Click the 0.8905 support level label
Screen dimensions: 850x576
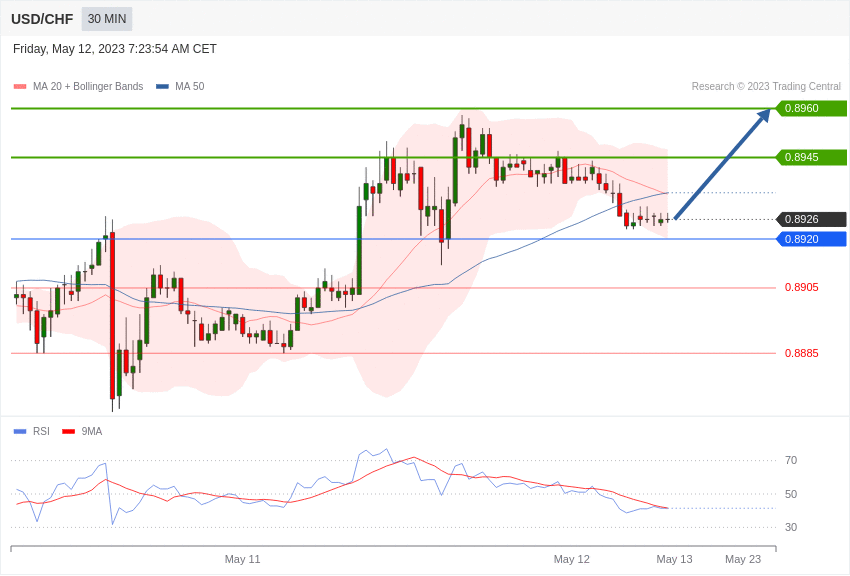[802, 288]
